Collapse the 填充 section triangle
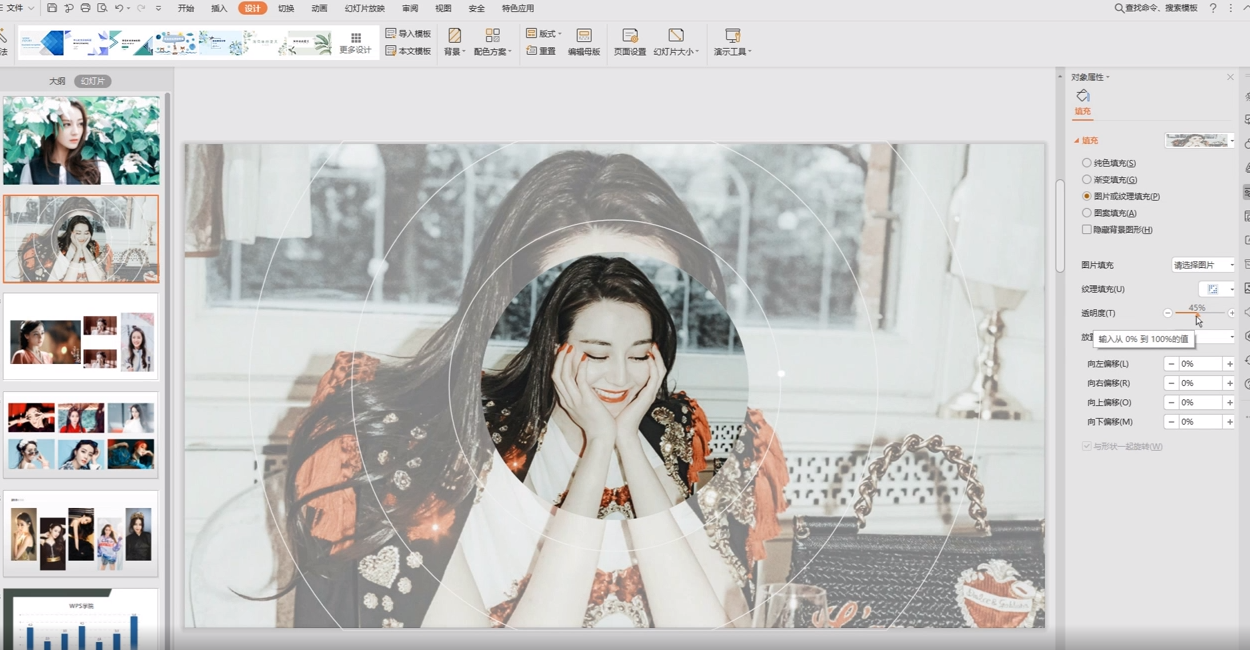 (x=1077, y=141)
